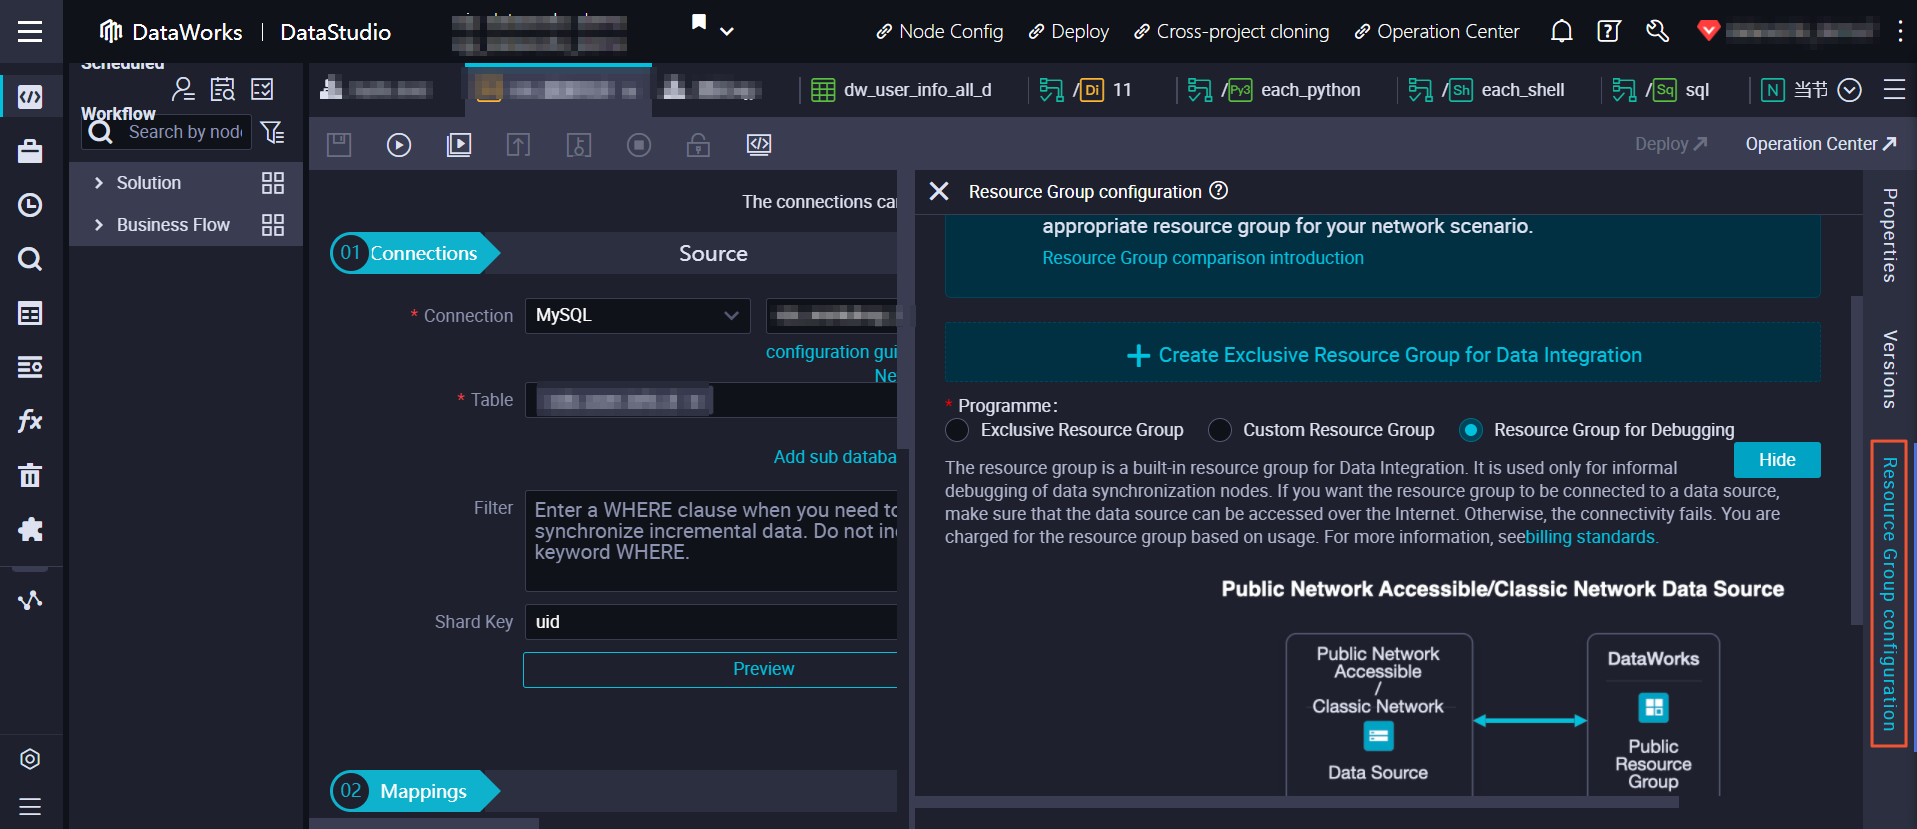Open Operation Center in top header
This screenshot has width=1917, height=829.
coord(1436,32)
